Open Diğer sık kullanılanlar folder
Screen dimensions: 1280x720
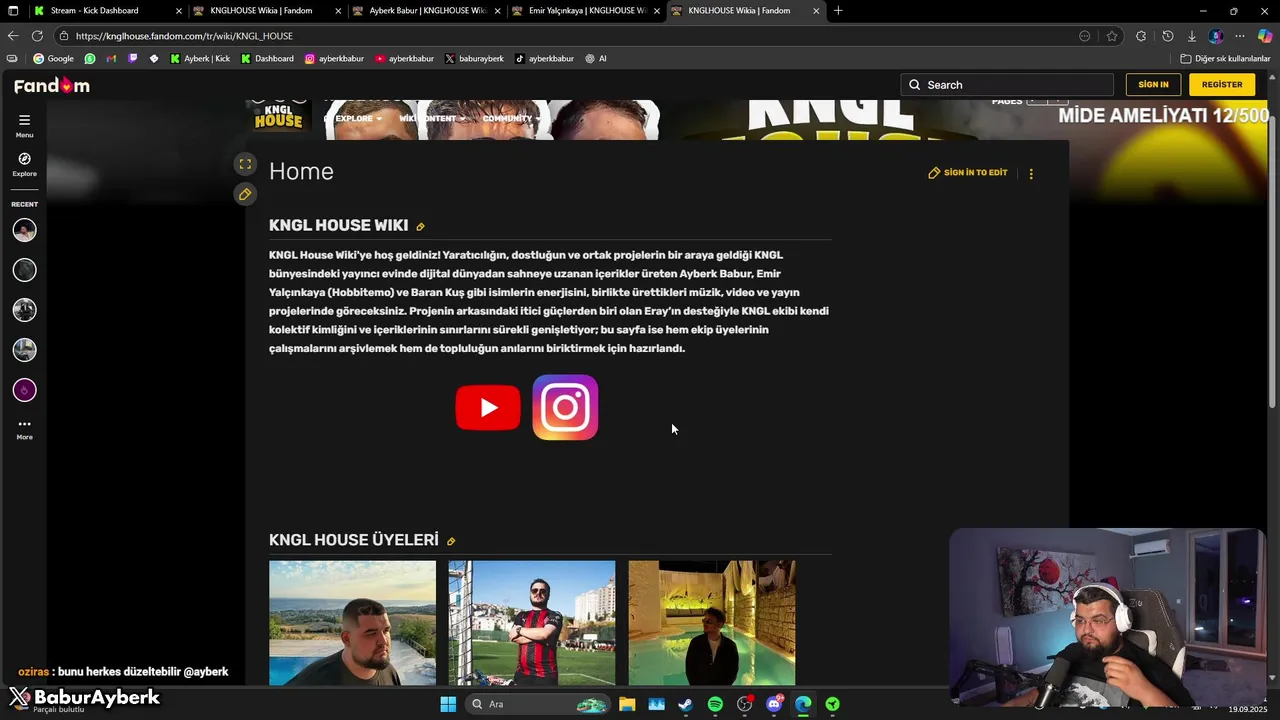click(1225, 59)
